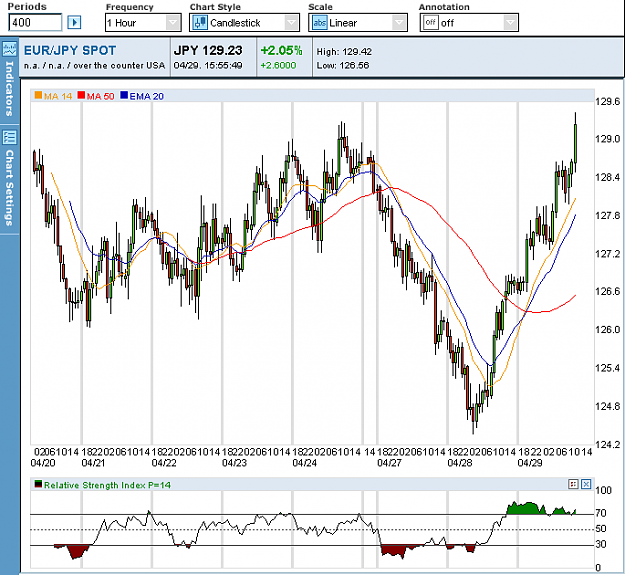The height and width of the screenshot is (575, 625).
Task: Click the abc icon in Scale box
Action: pos(319,23)
